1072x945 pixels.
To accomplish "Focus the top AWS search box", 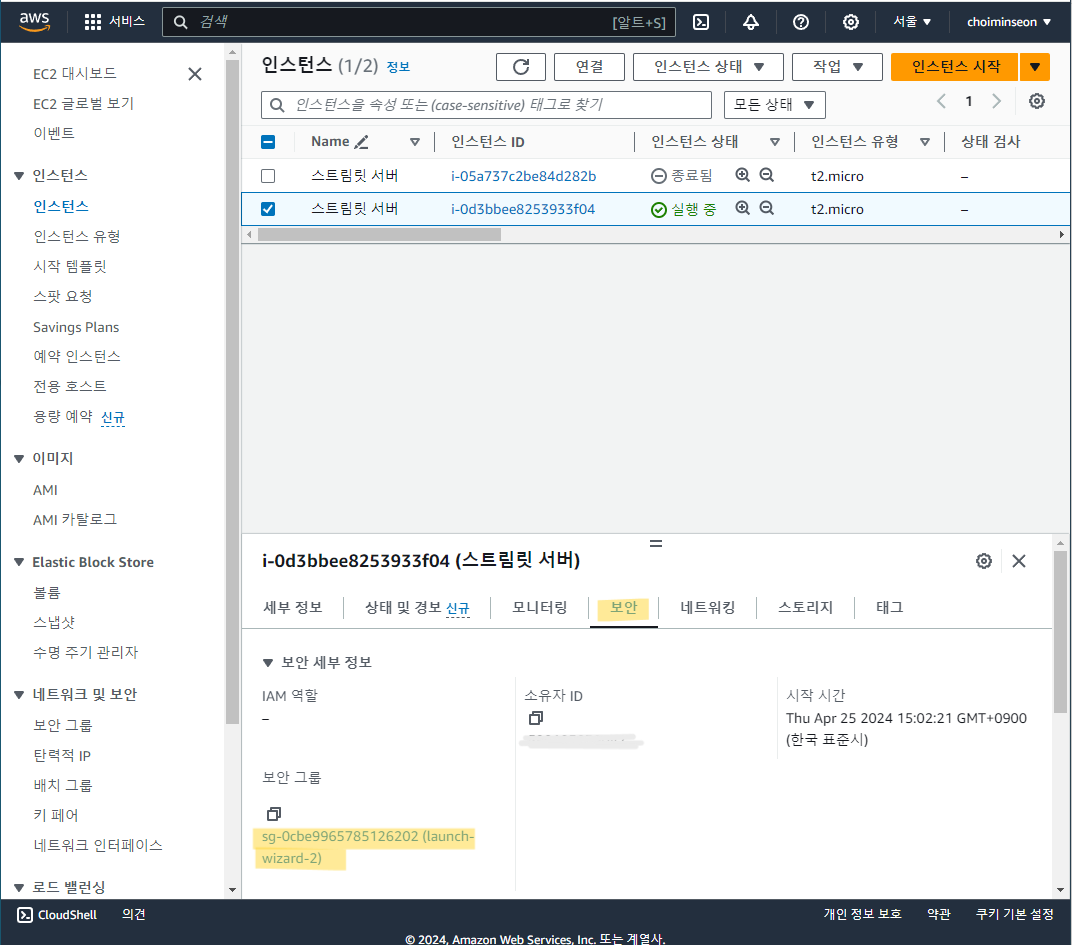I will [418, 22].
